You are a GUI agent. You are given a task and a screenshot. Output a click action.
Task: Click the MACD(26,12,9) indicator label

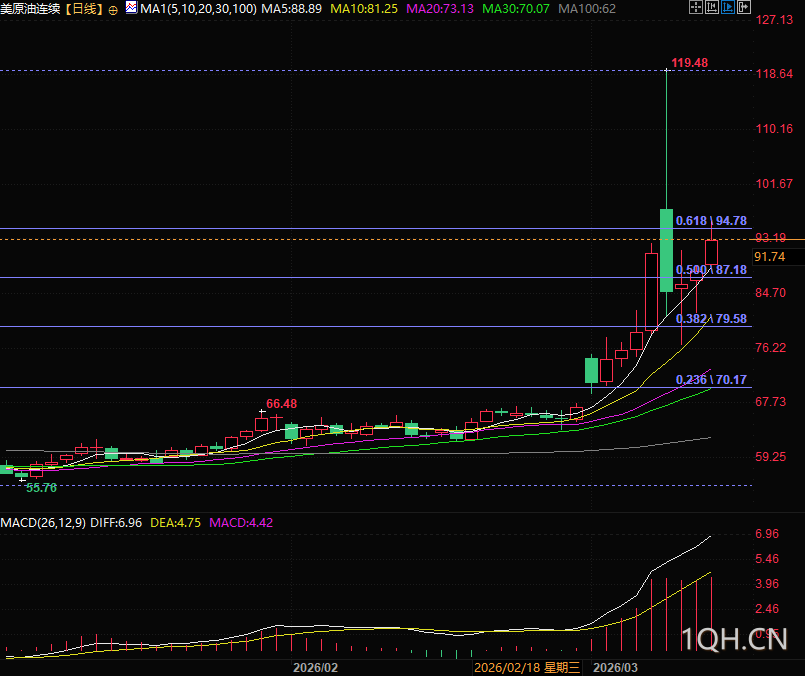click(43, 523)
